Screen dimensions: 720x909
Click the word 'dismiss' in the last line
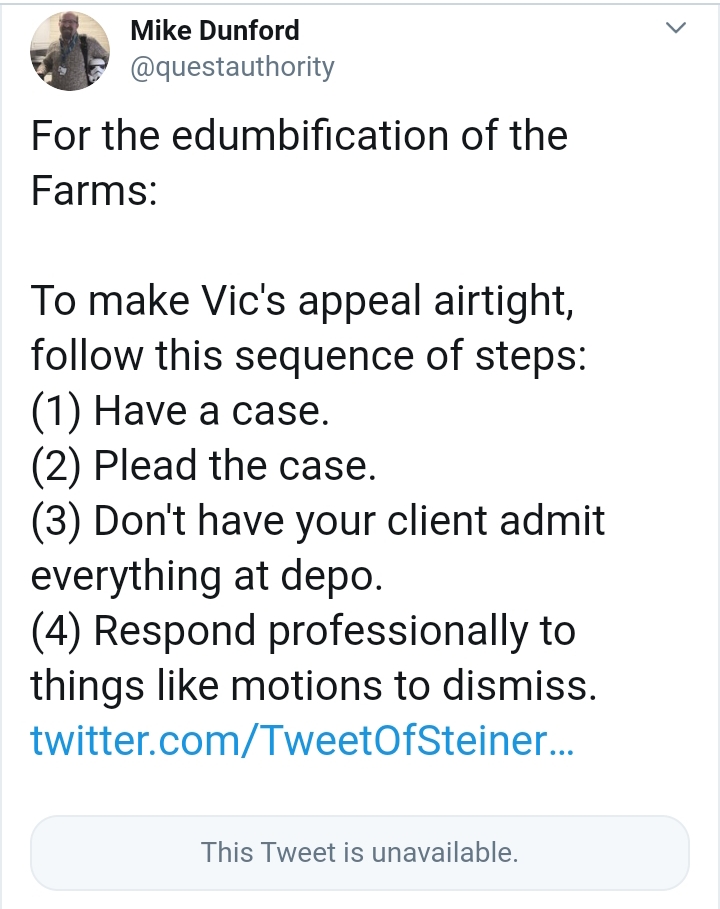pyautogui.click(x=515, y=686)
